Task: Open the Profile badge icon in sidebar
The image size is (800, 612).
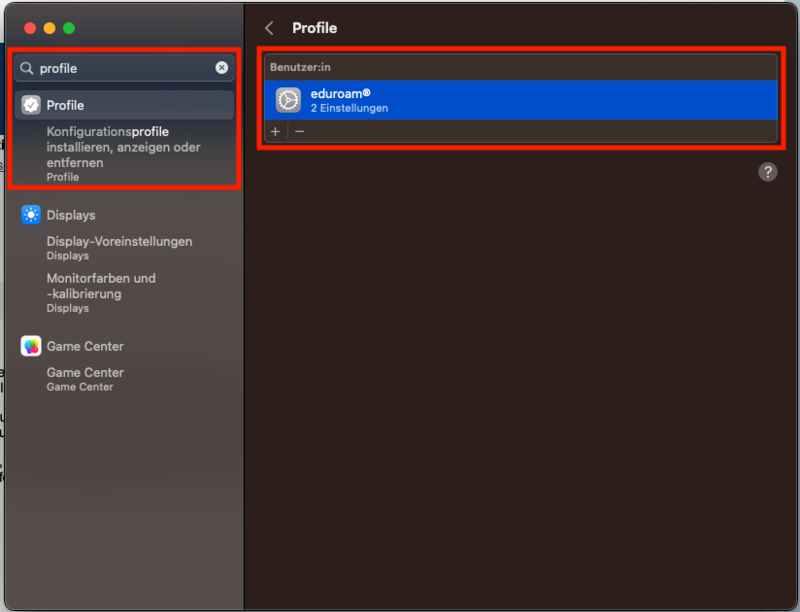Action: (x=31, y=105)
